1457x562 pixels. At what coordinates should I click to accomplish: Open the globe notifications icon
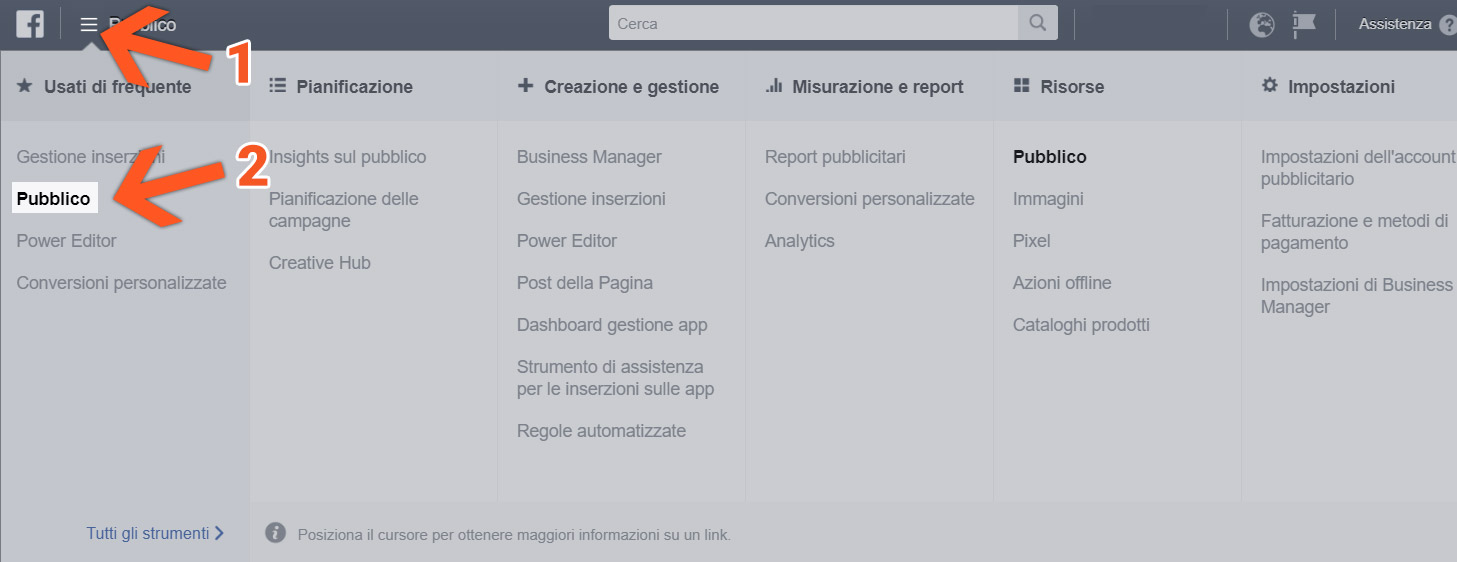coord(1262,24)
